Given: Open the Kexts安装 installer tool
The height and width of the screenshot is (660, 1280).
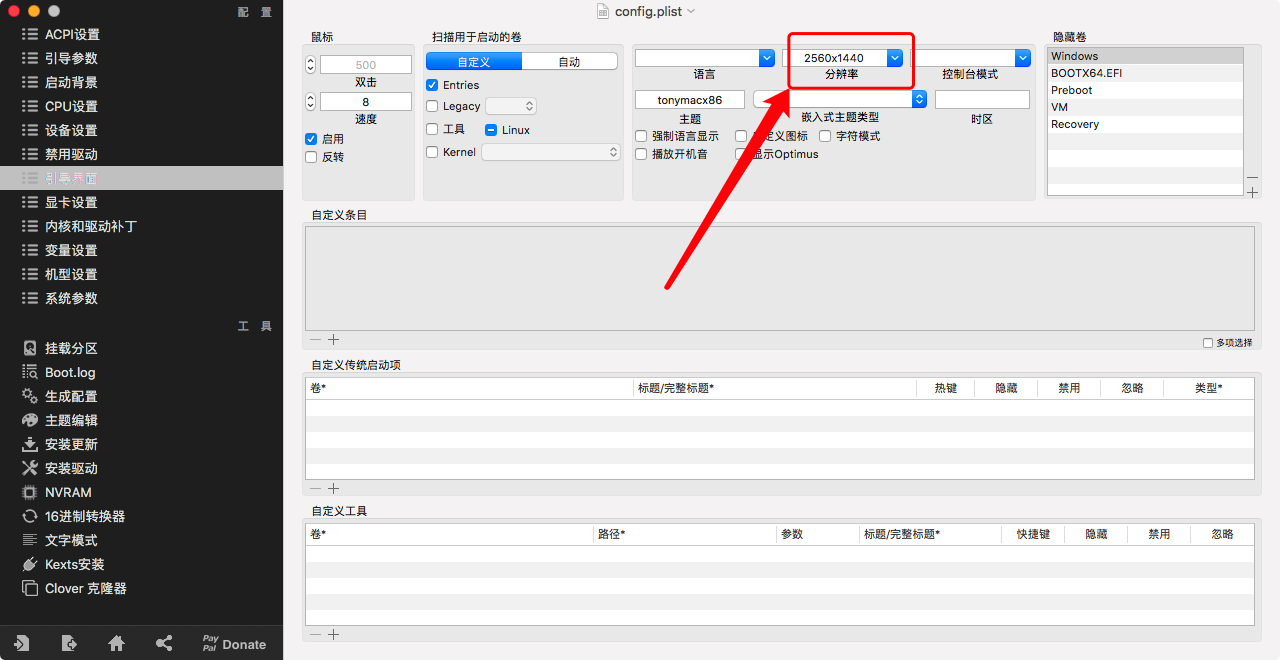Looking at the screenshot, I should pos(63,564).
